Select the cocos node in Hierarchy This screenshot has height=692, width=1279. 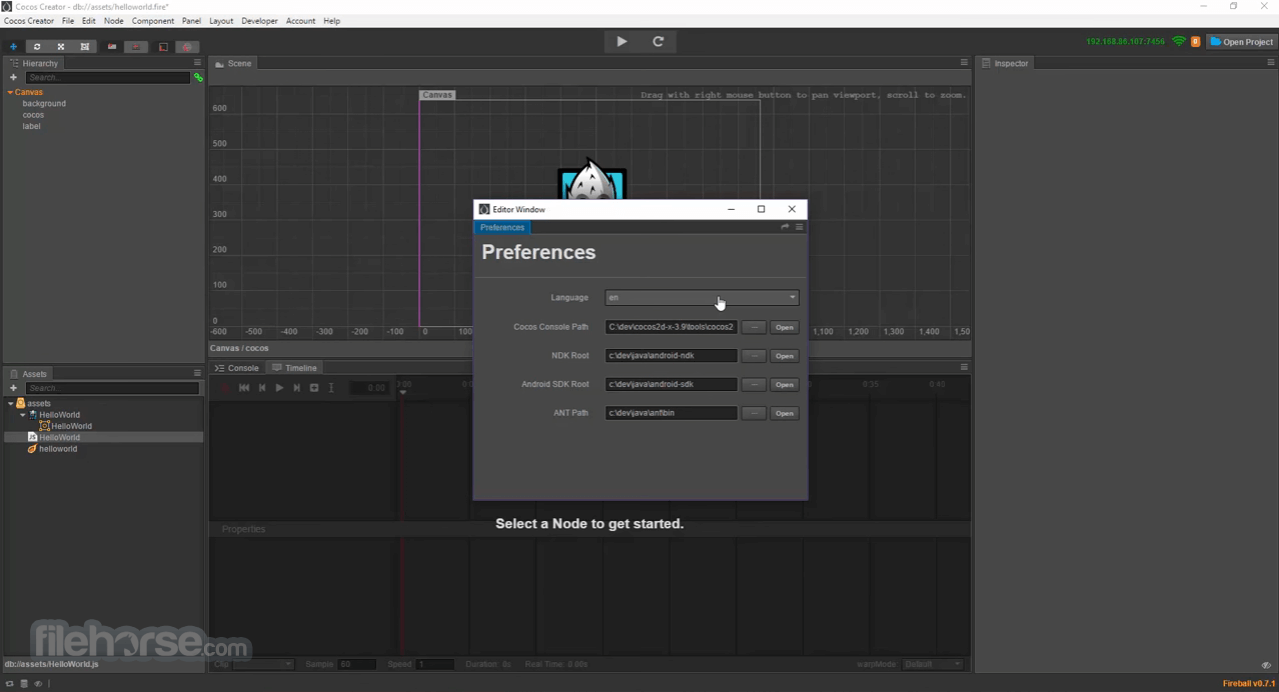click(x=33, y=115)
